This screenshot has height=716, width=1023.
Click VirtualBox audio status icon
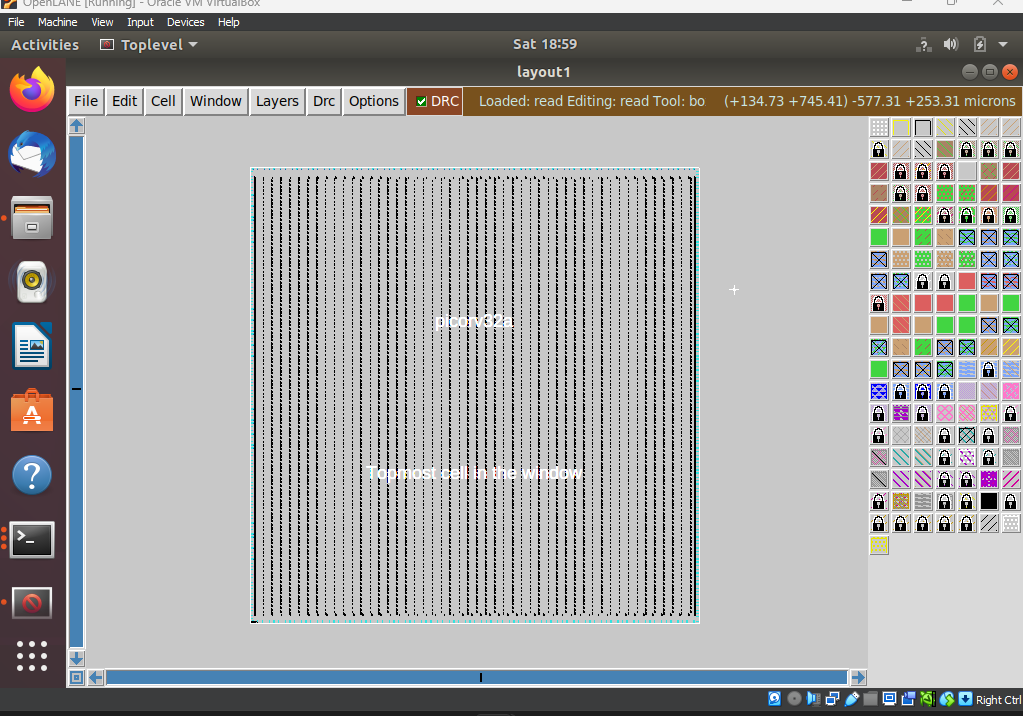(813, 698)
